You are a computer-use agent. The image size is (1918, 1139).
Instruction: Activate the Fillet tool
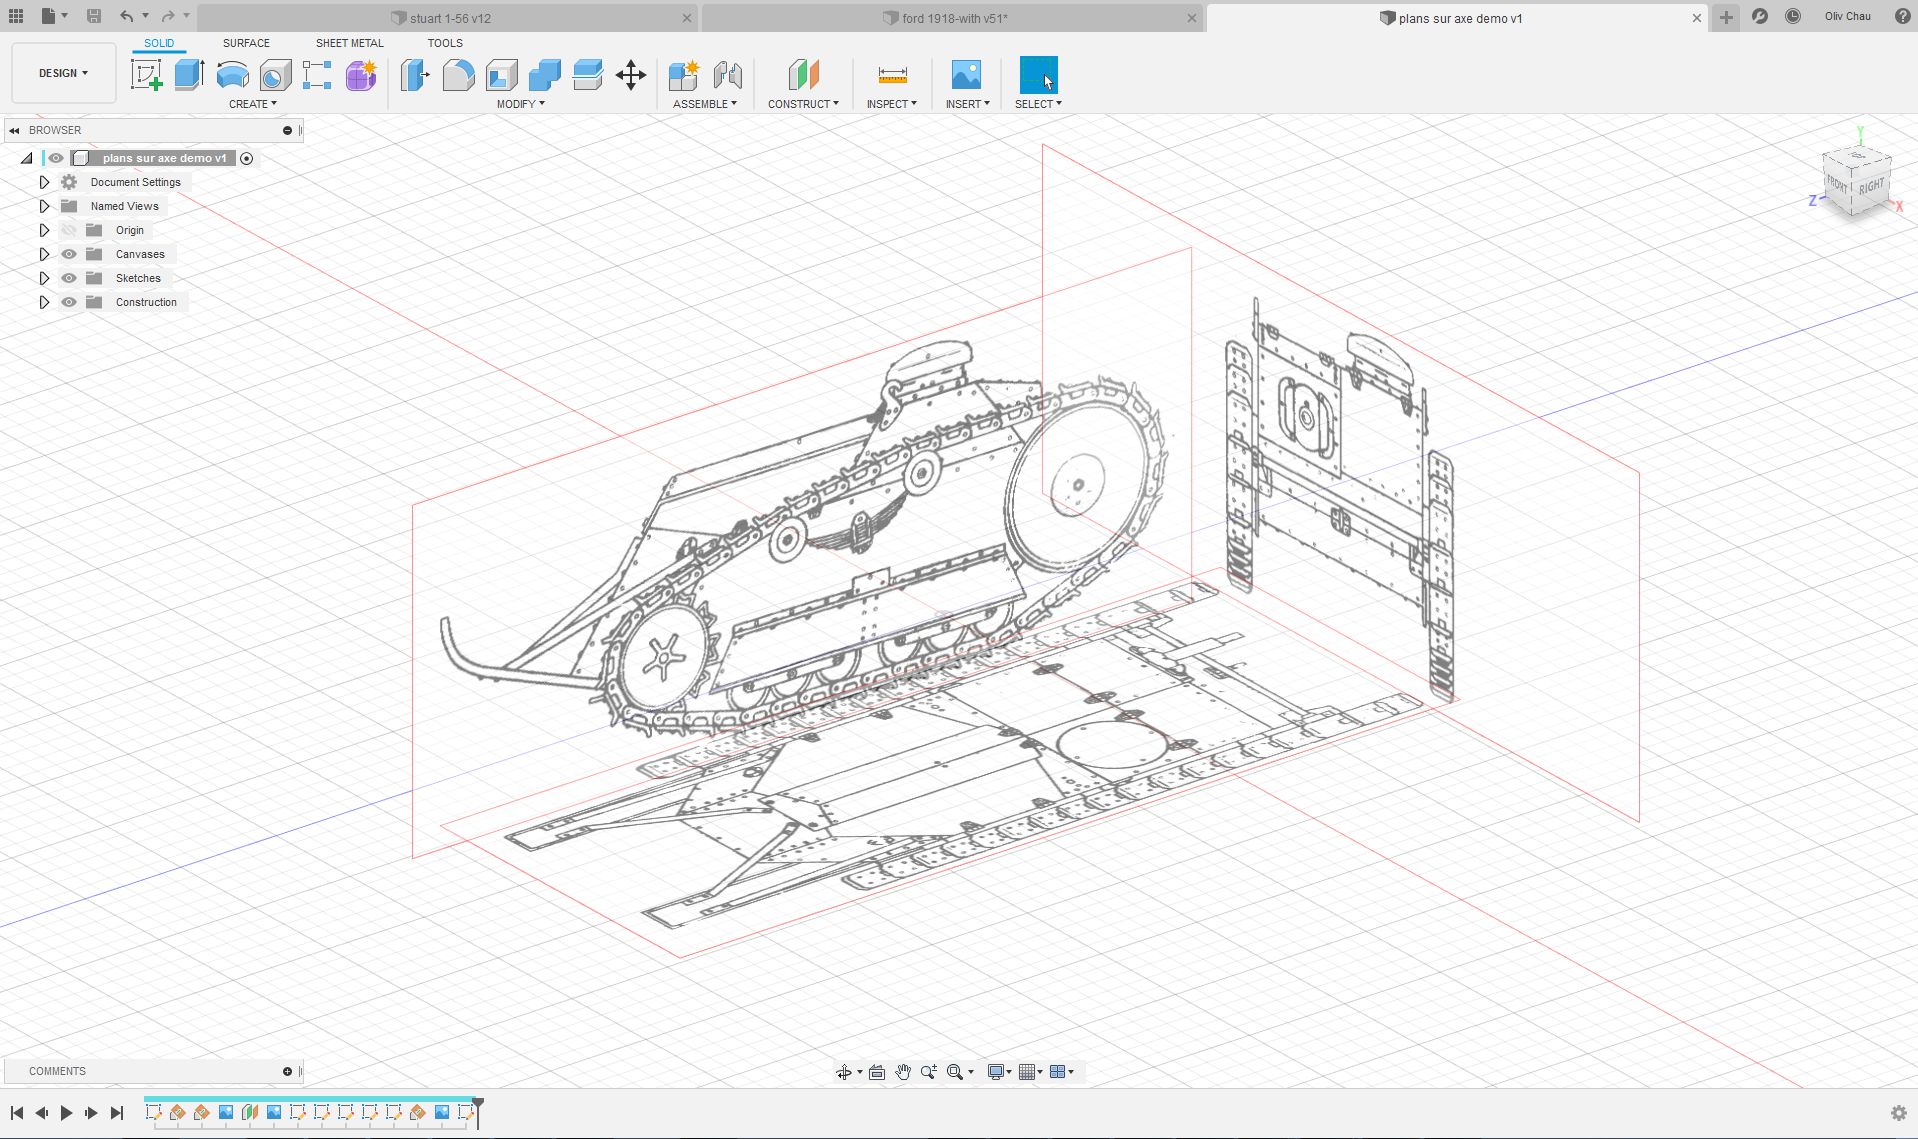tap(458, 75)
